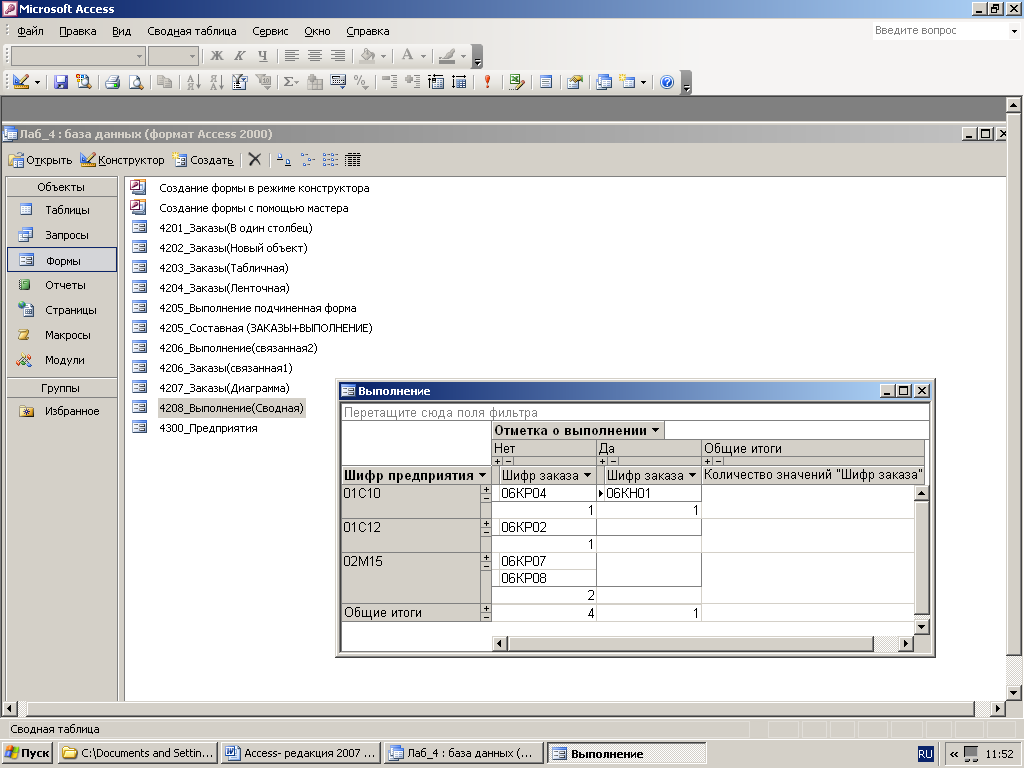Switch to List view icon

coord(330,160)
